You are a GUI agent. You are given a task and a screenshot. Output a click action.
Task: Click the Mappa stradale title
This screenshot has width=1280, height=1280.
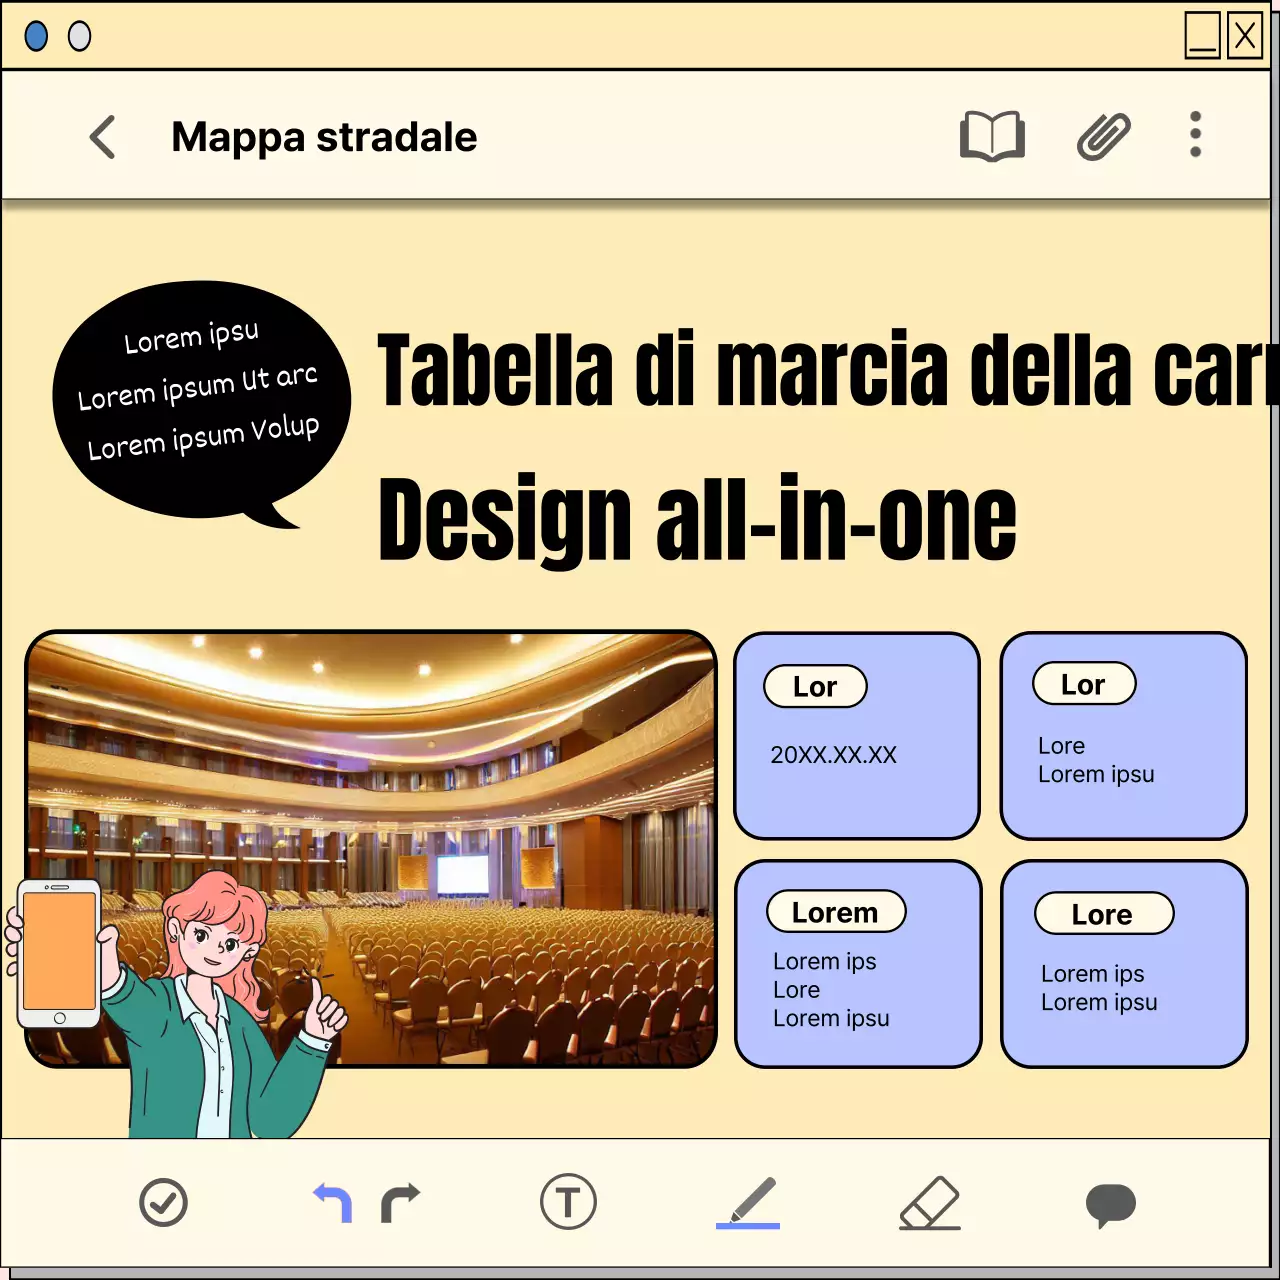[324, 137]
